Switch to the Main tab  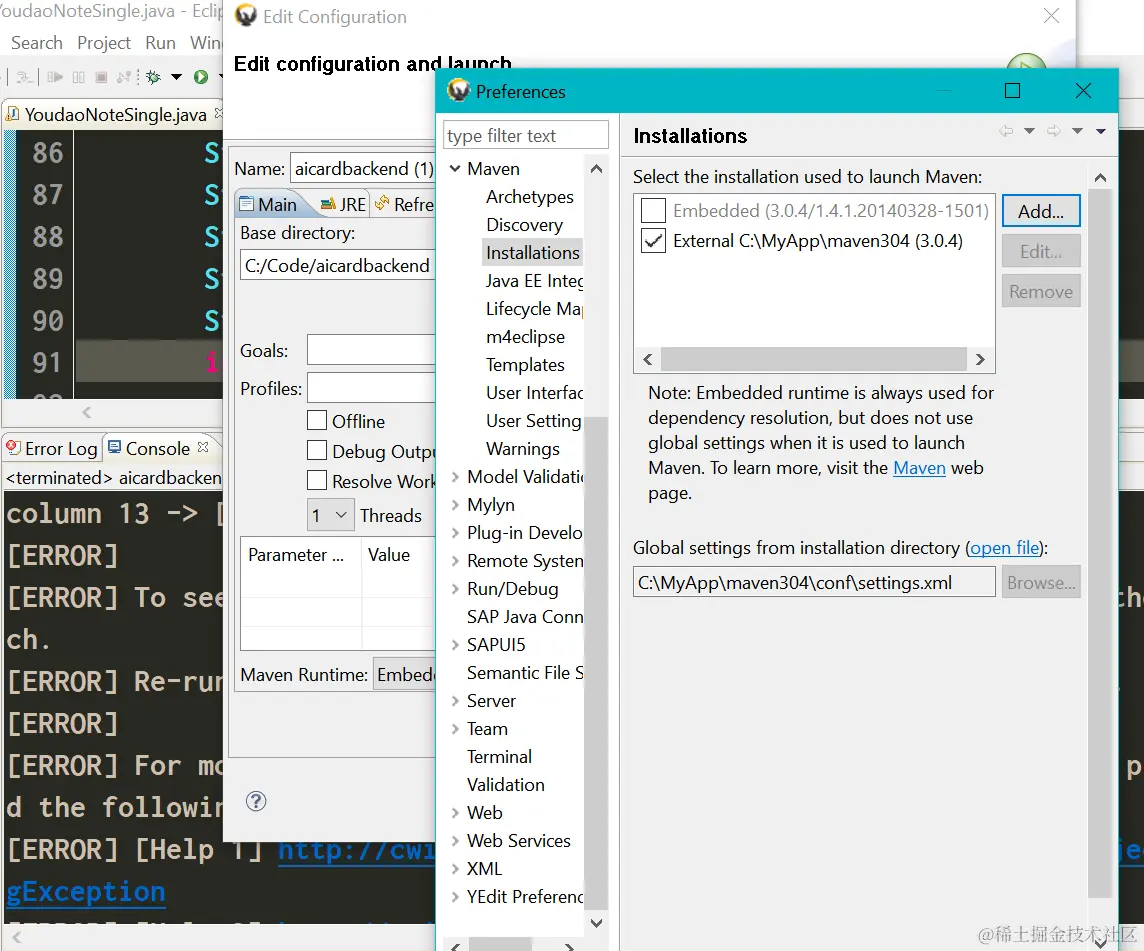click(268, 204)
